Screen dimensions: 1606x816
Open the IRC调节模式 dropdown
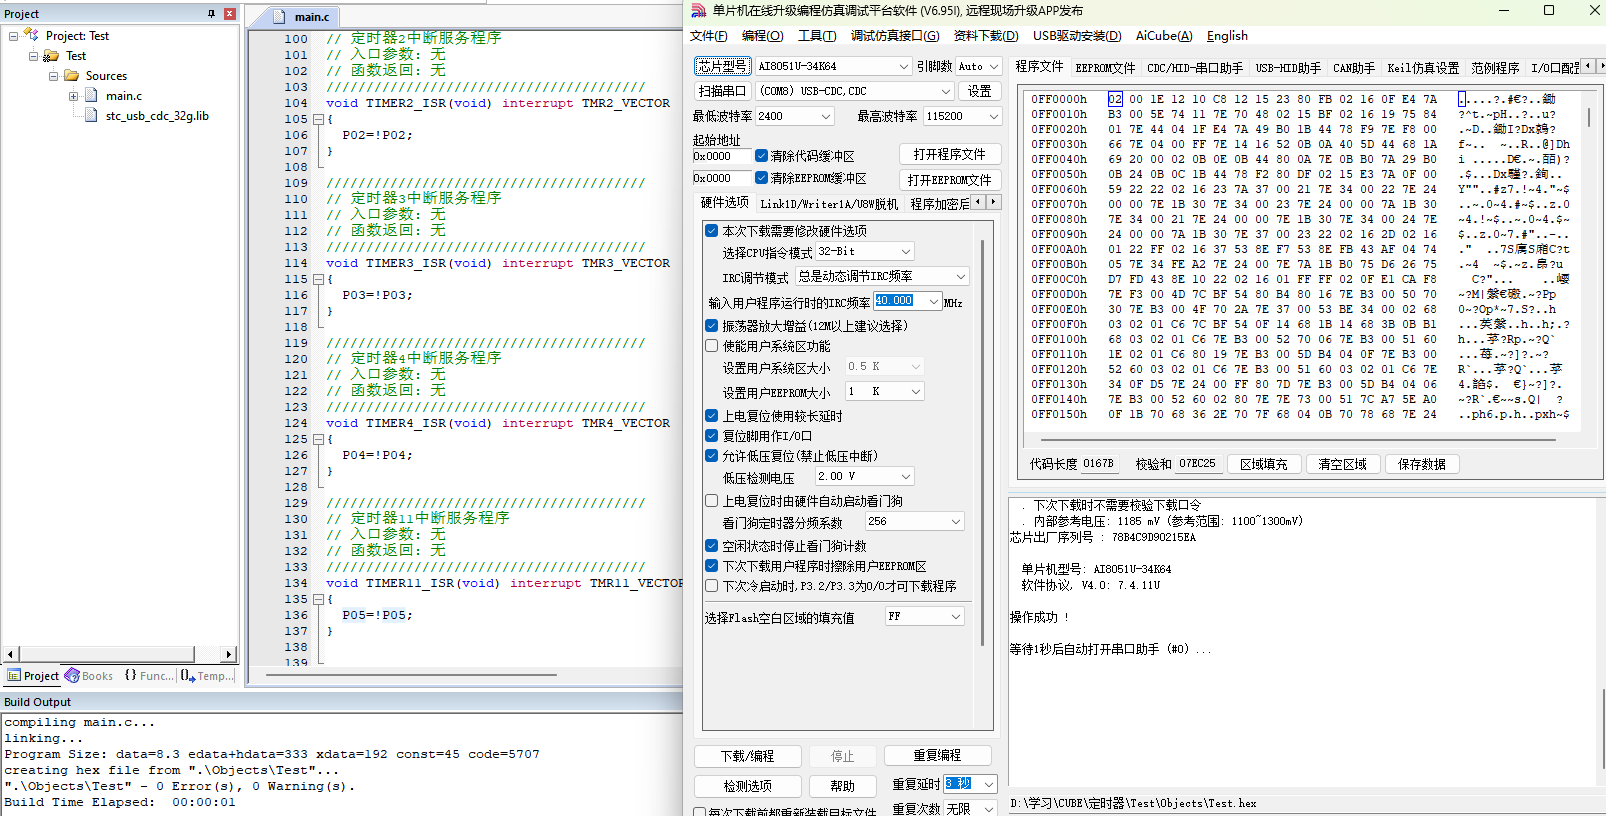960,276
